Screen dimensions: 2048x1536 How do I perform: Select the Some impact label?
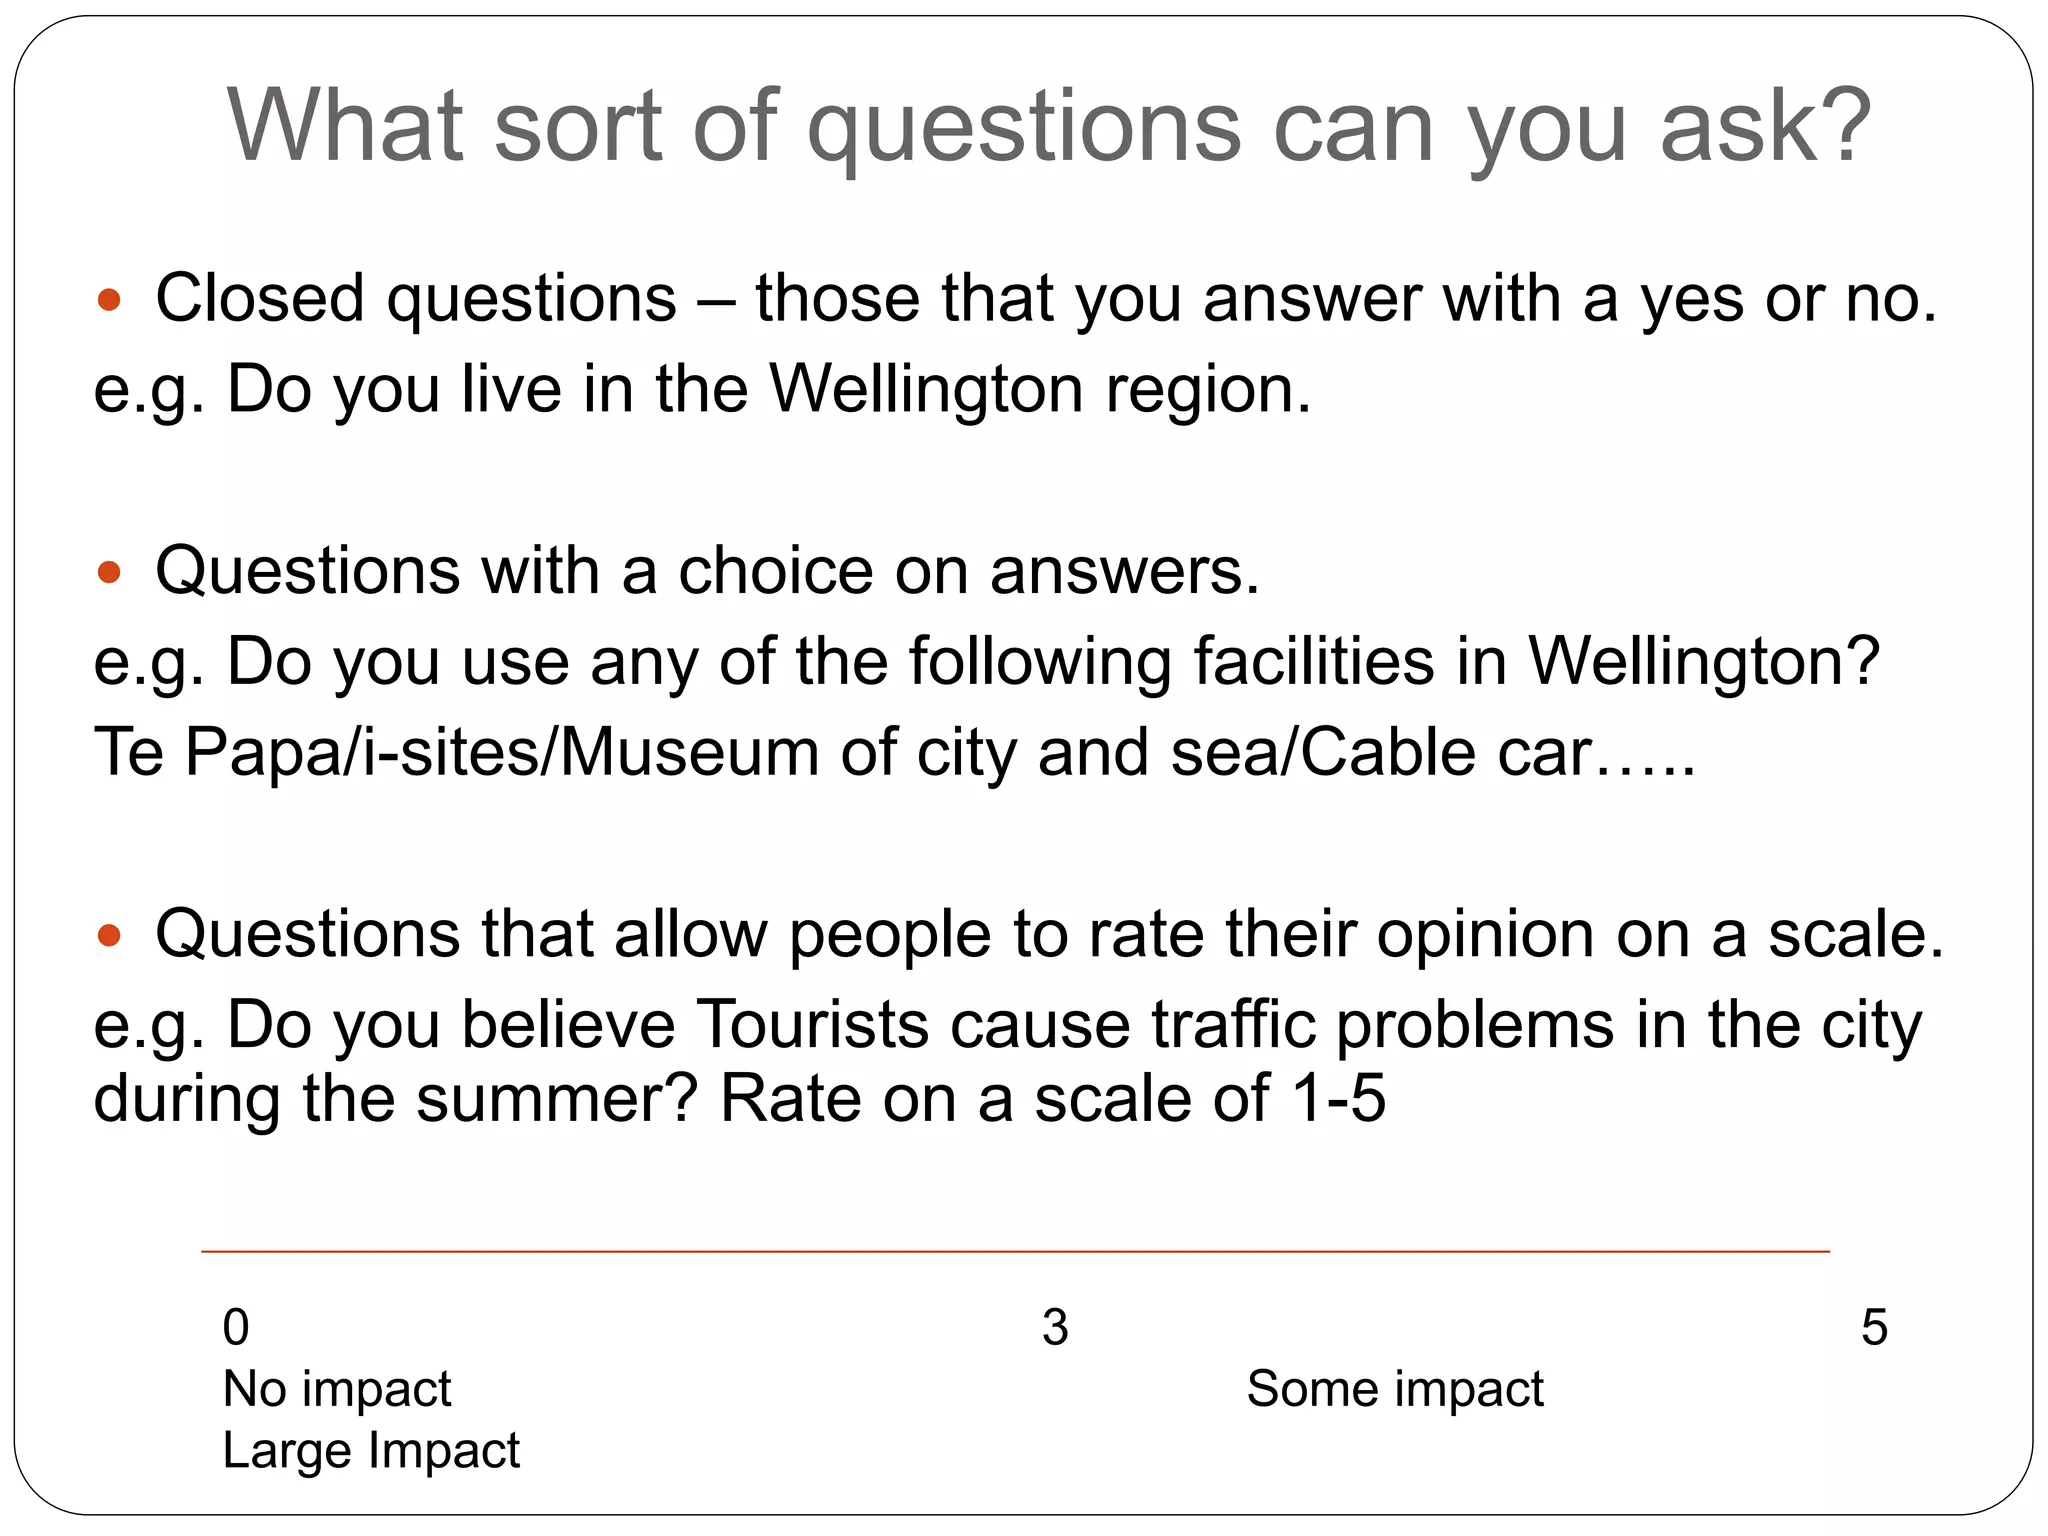(1395, 1389)
